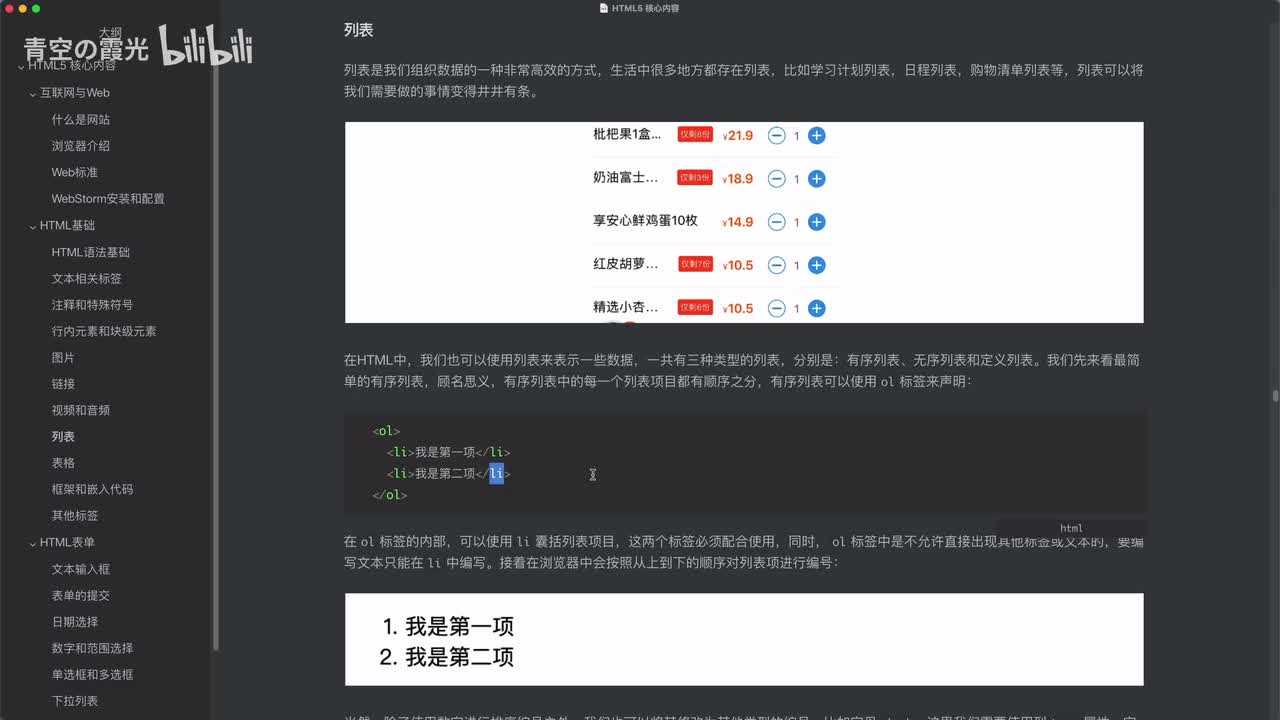Collapse the HTML基础 section chevron
Image resolution: width=1280 pixels, height=720 pixels.
click(32, 226)
